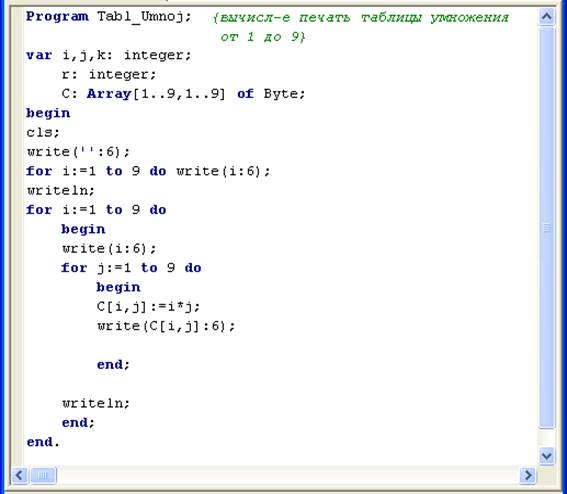Click the final 'end.' line
Image resolution: width=567 pixels, height=494 pixels.
(x=43, y=442)
